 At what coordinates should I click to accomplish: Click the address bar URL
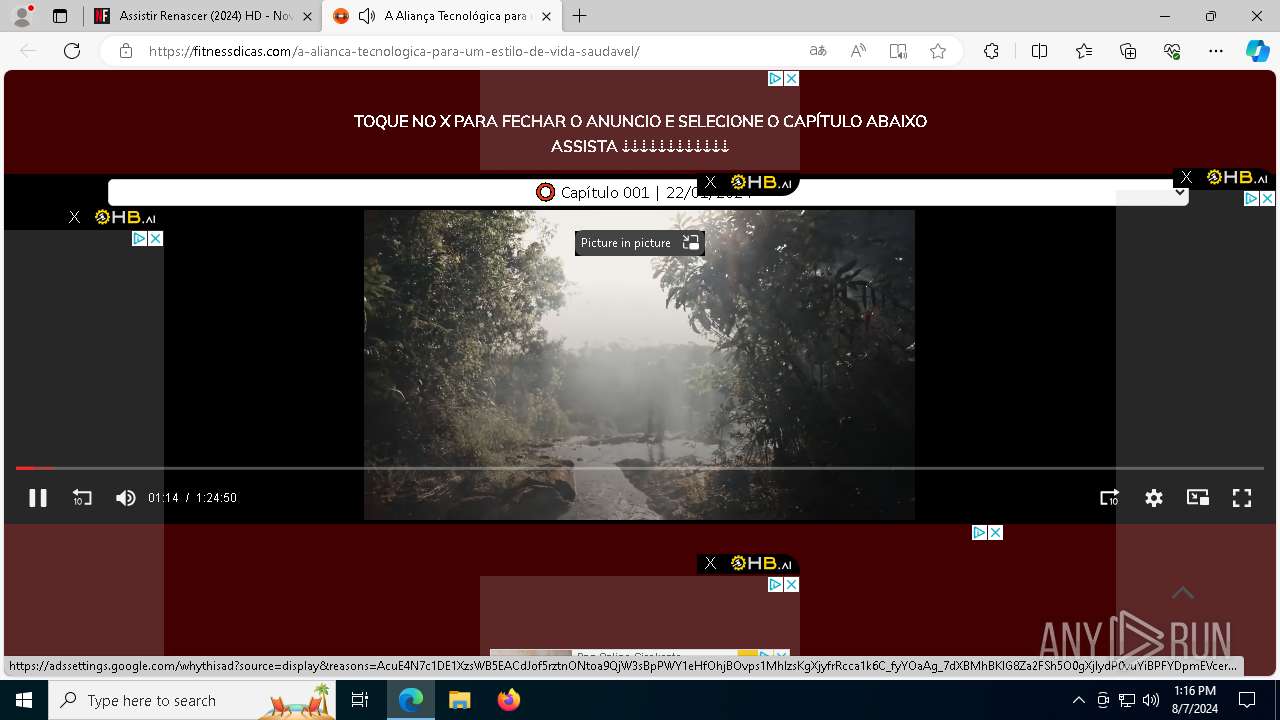click(x=394, y=51)
